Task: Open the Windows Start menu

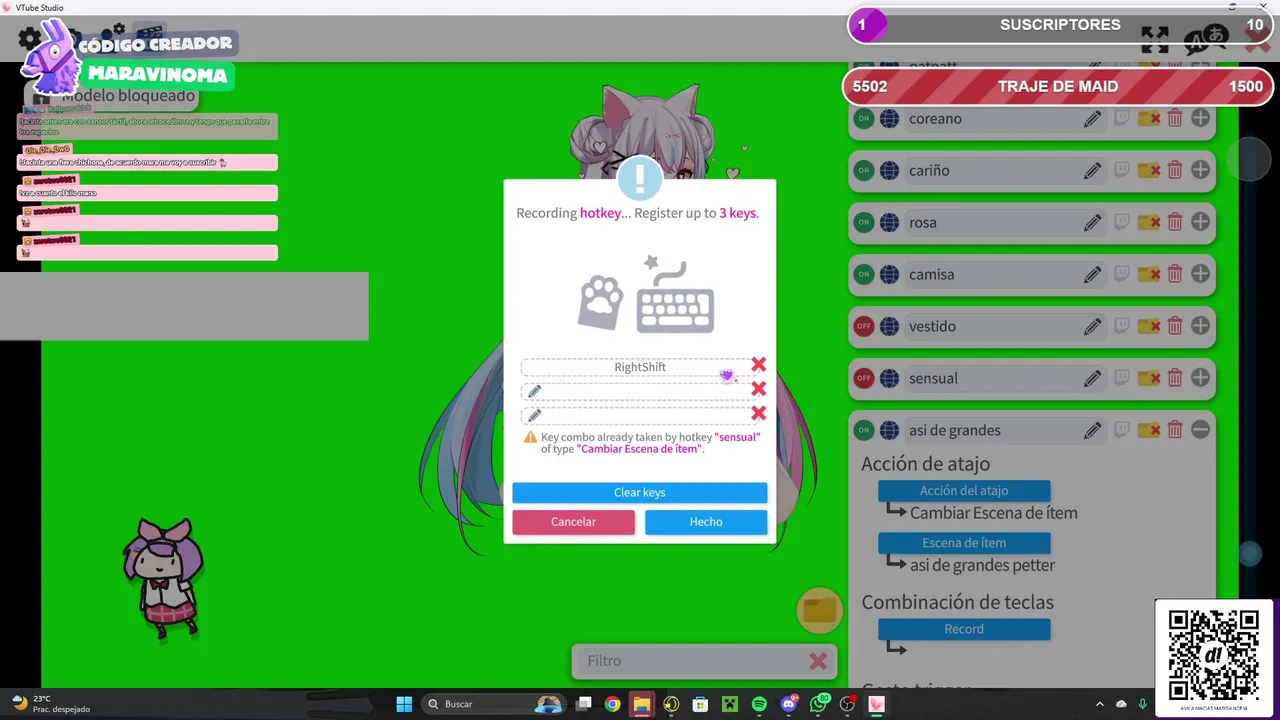Action: (x=404, y=704)
